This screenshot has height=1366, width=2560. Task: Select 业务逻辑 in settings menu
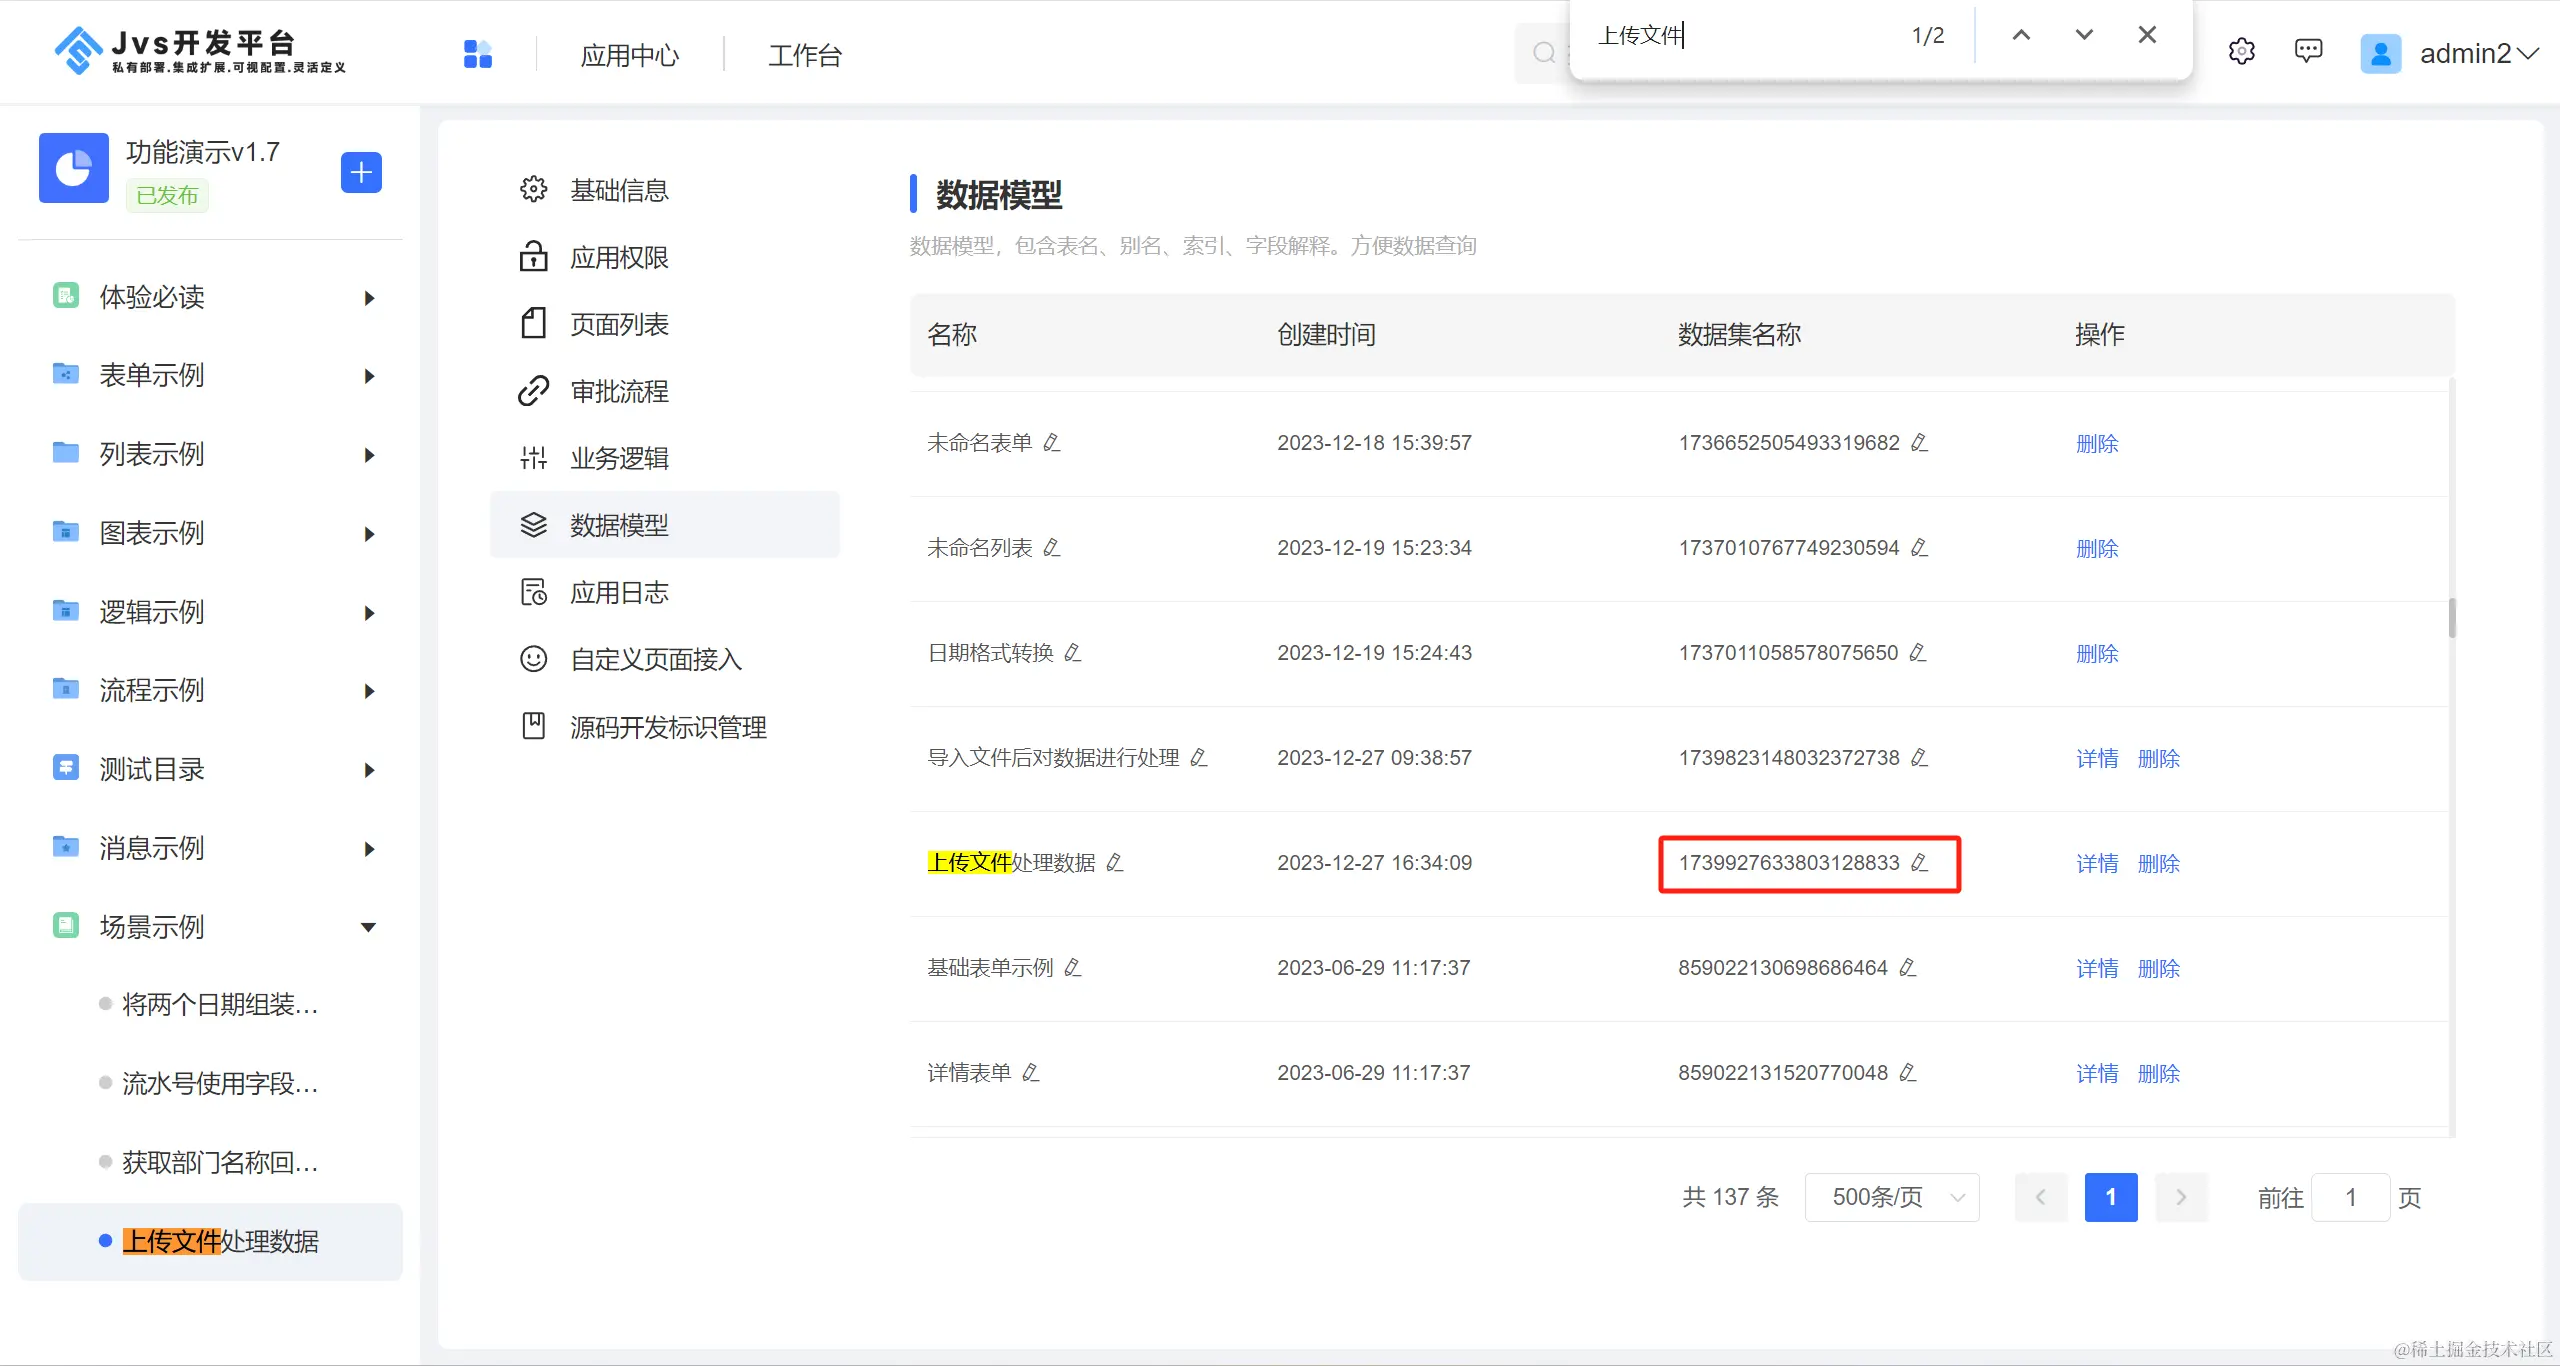click(x=619, y=459)
